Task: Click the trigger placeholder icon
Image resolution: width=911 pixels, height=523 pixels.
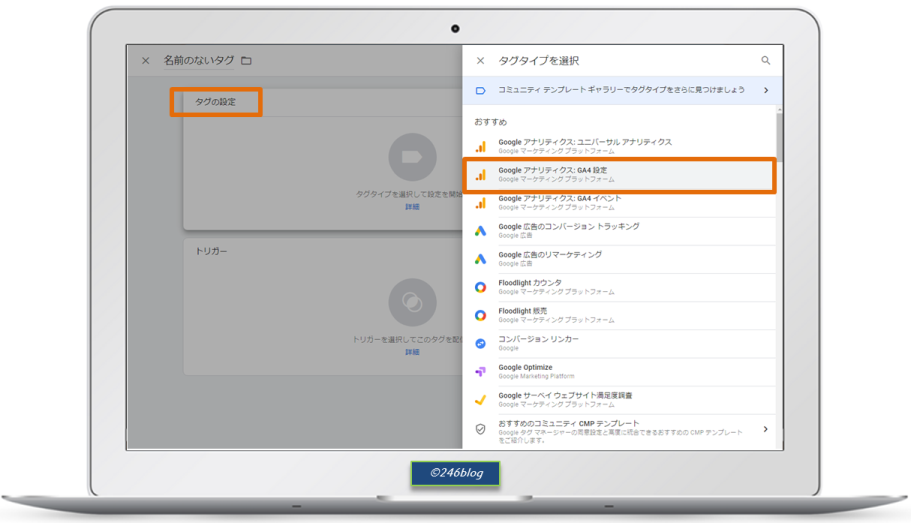Action: (412, 302)
